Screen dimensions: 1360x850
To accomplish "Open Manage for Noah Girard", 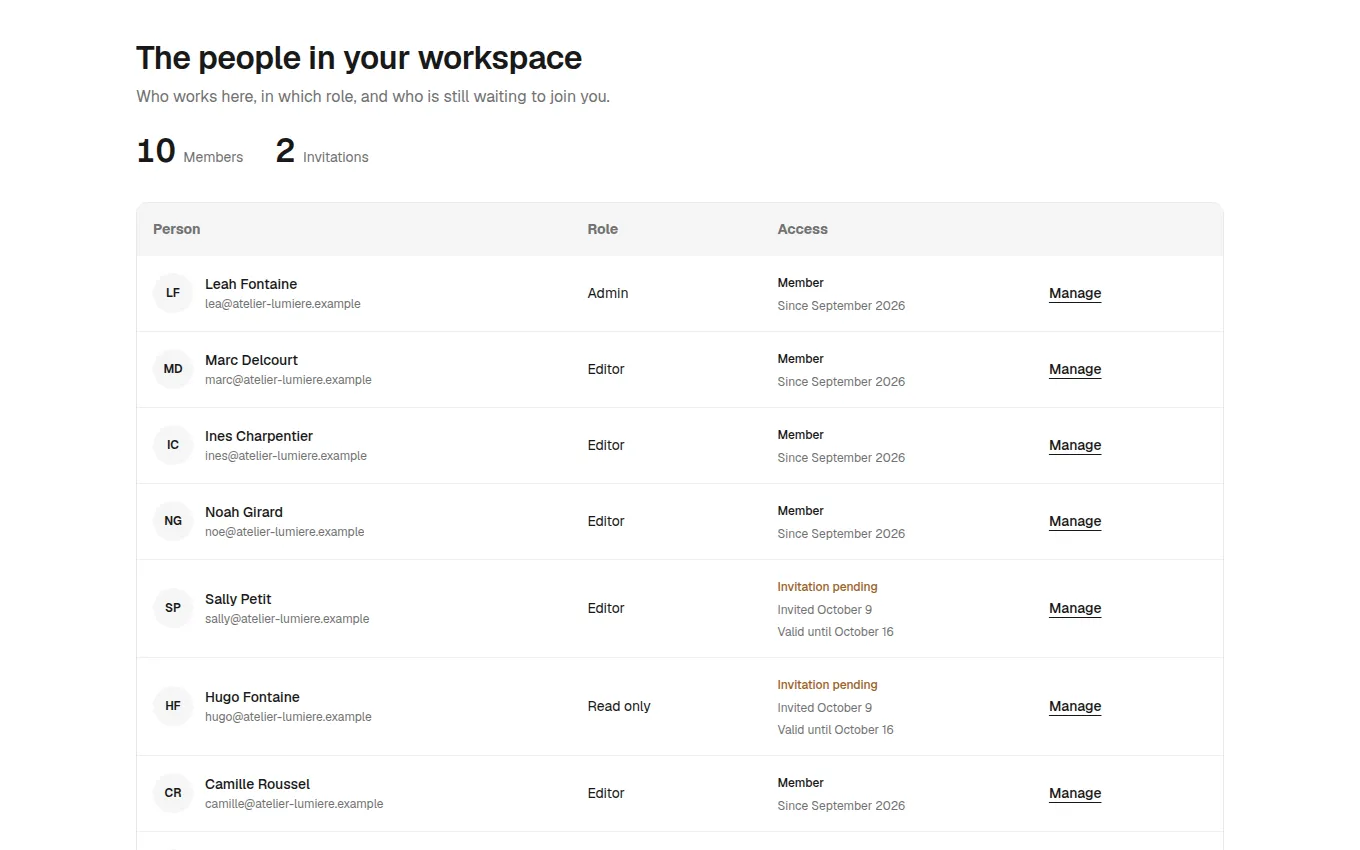I will tap(1075, 521).
